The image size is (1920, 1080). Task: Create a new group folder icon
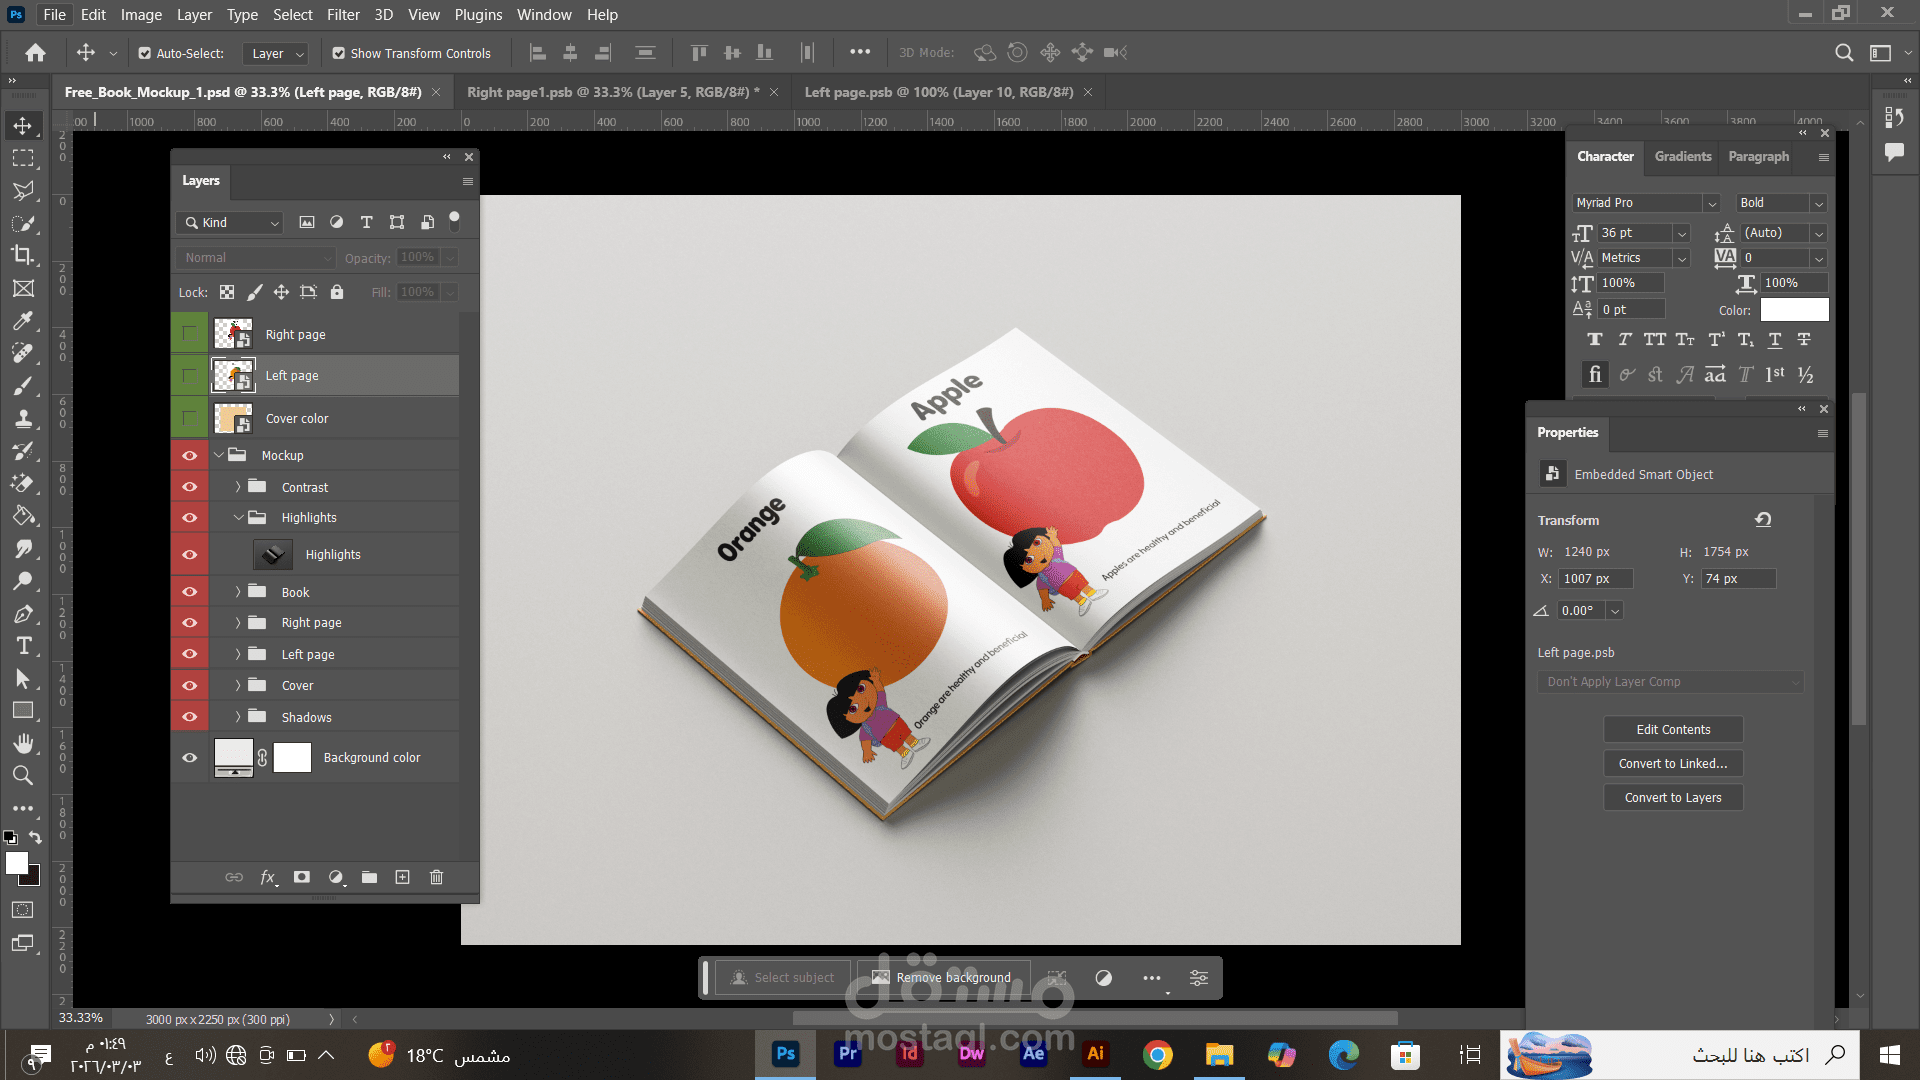pos(369,877)
